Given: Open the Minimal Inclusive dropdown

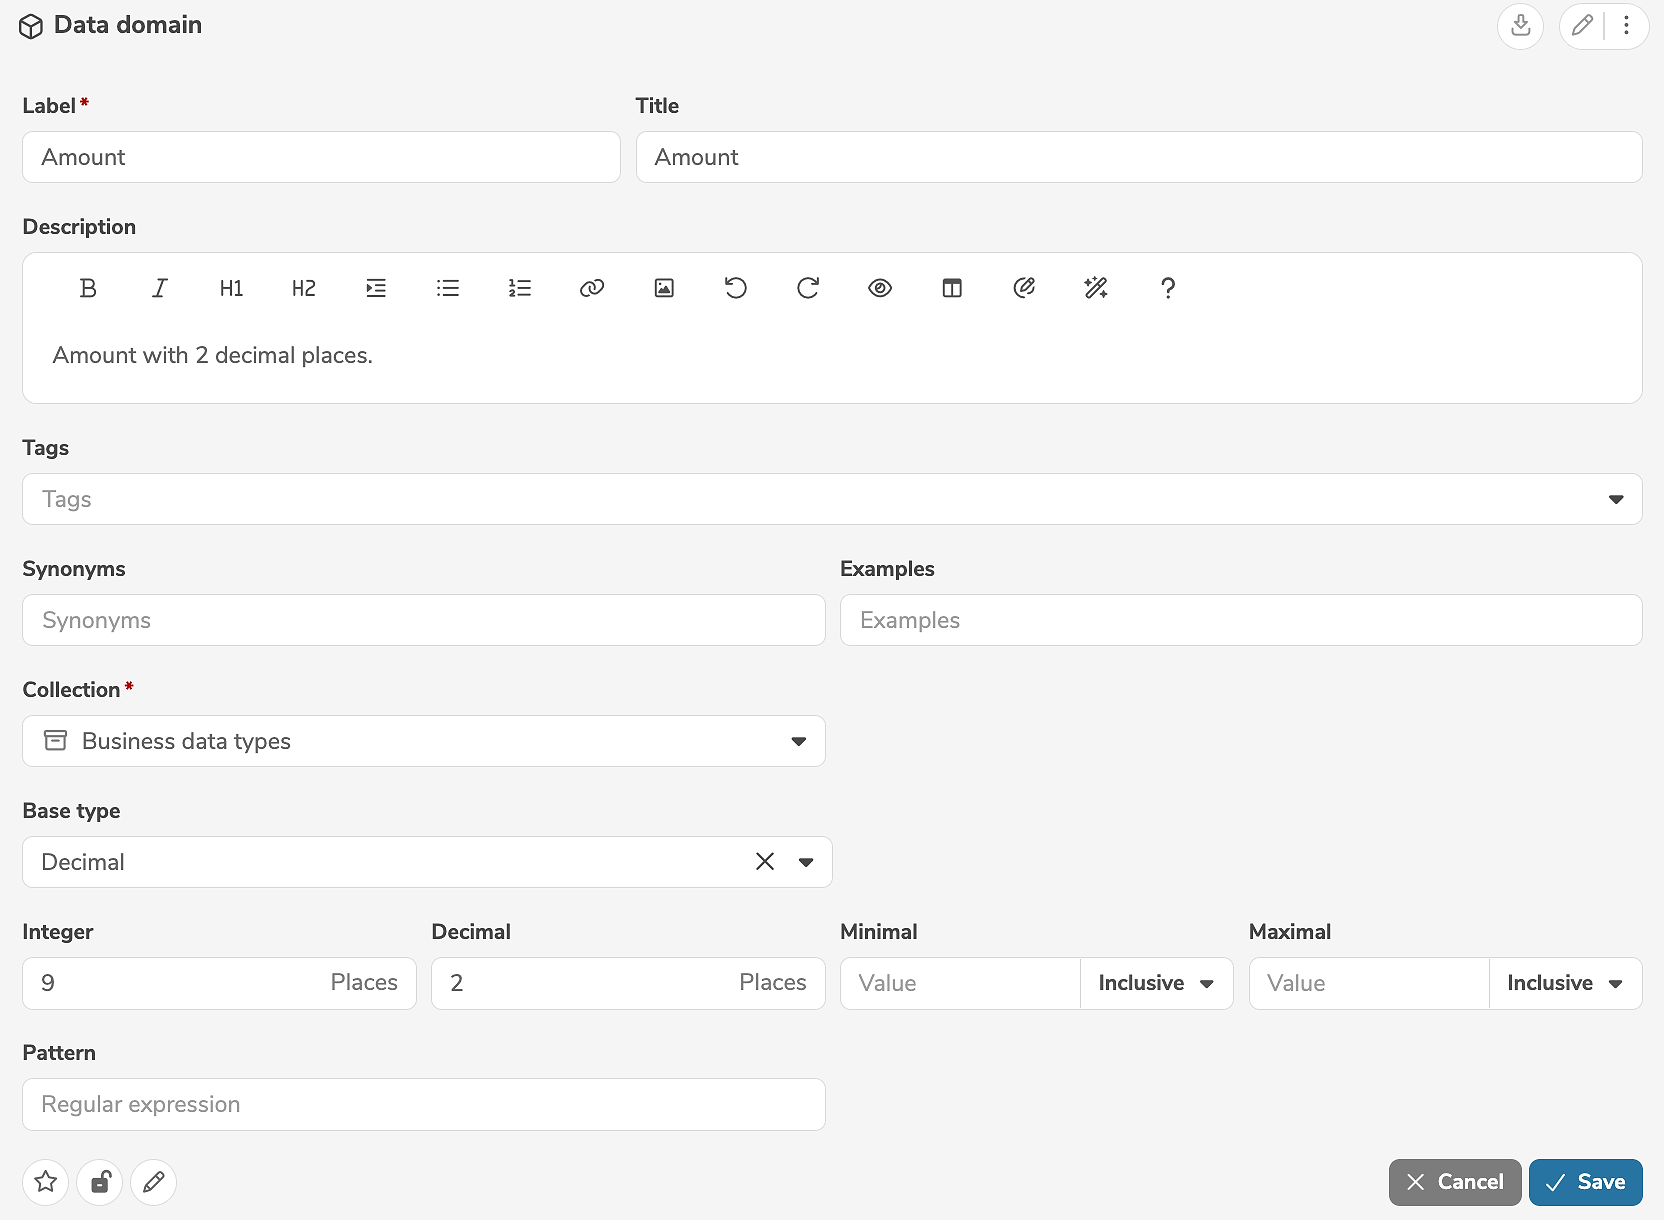Looking at the screenshot, I should (x=1156, y=983).
